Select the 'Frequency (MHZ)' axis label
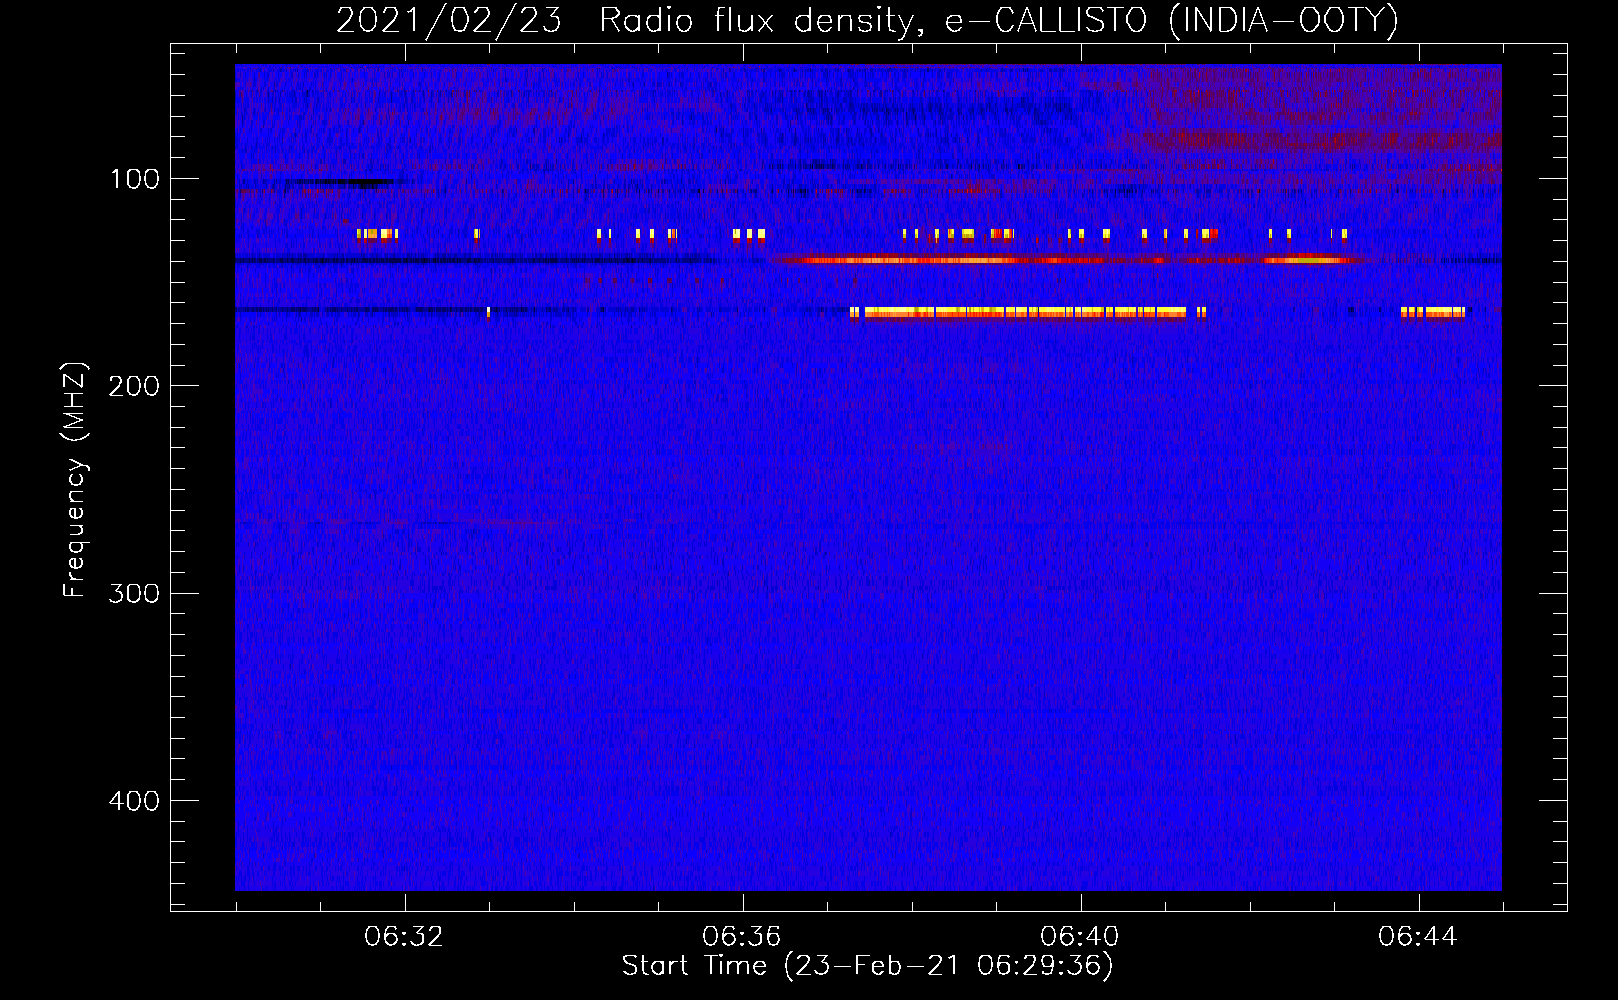The width and height of the screenshot is (1618, 1000). (75, 480)
